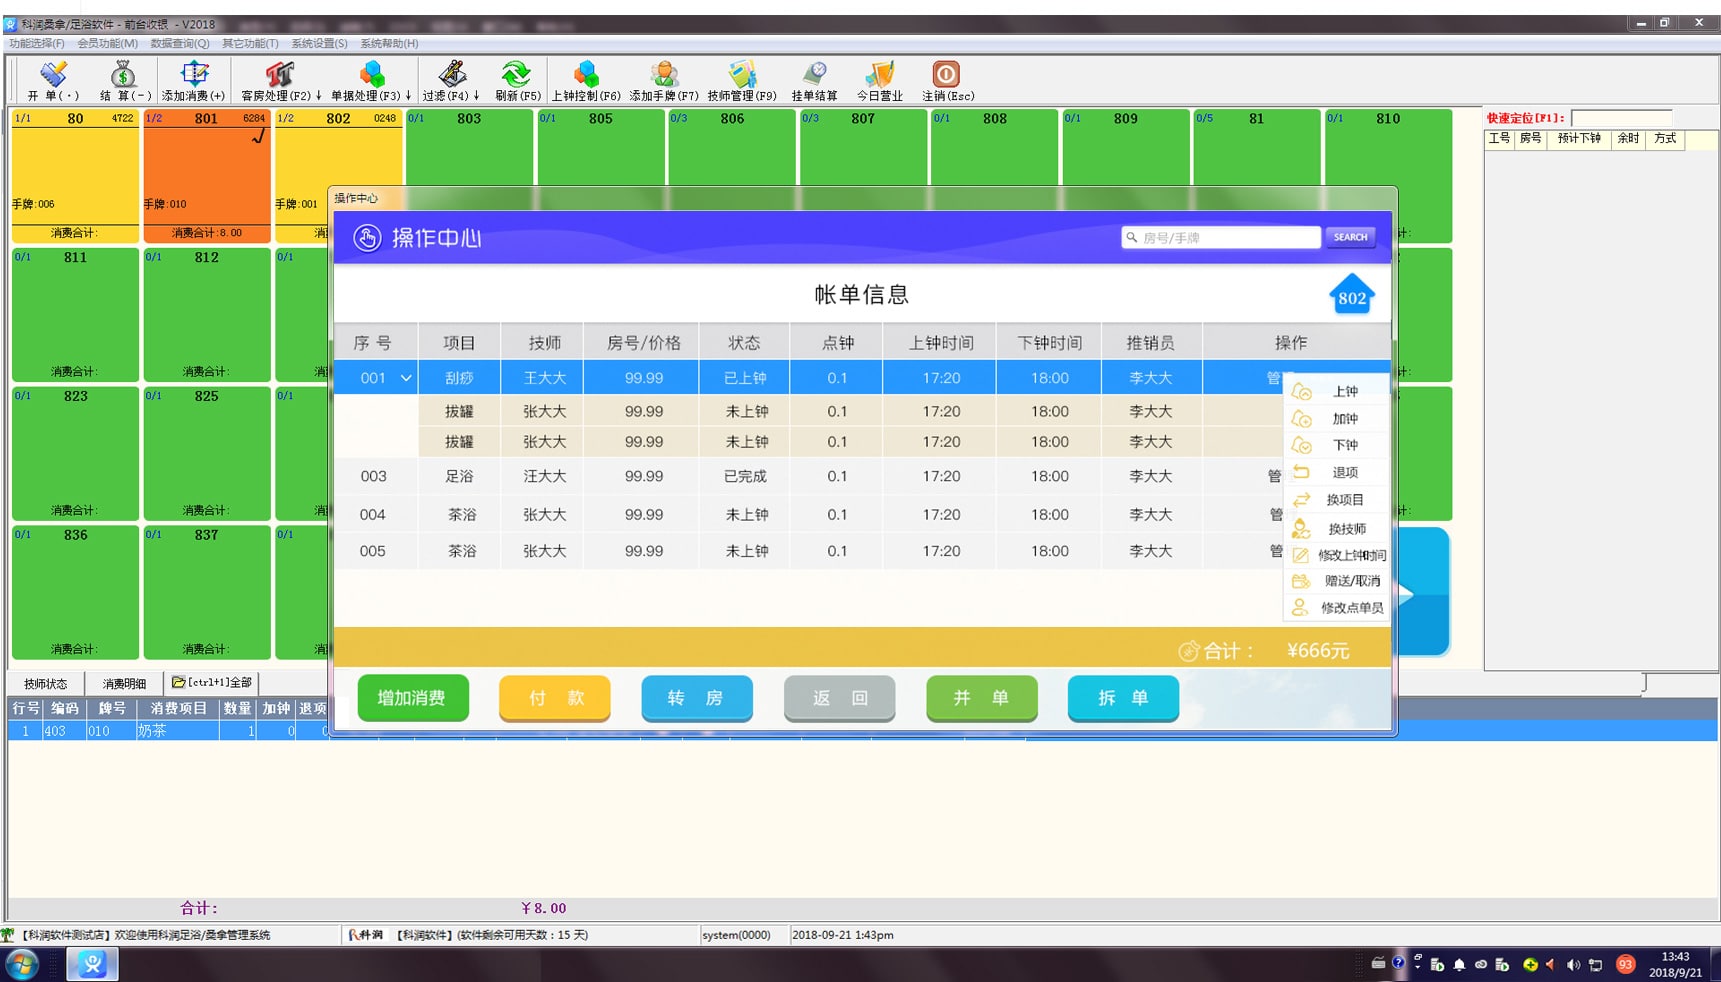Image resolution: width=1721 pixels, height=982 pixels.
Task: Open 上钟控制 (F6) toolbar icon
Action: tap(586, 80)
